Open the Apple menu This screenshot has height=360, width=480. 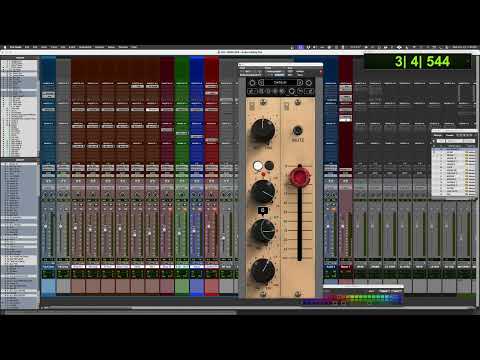point(4,47)
